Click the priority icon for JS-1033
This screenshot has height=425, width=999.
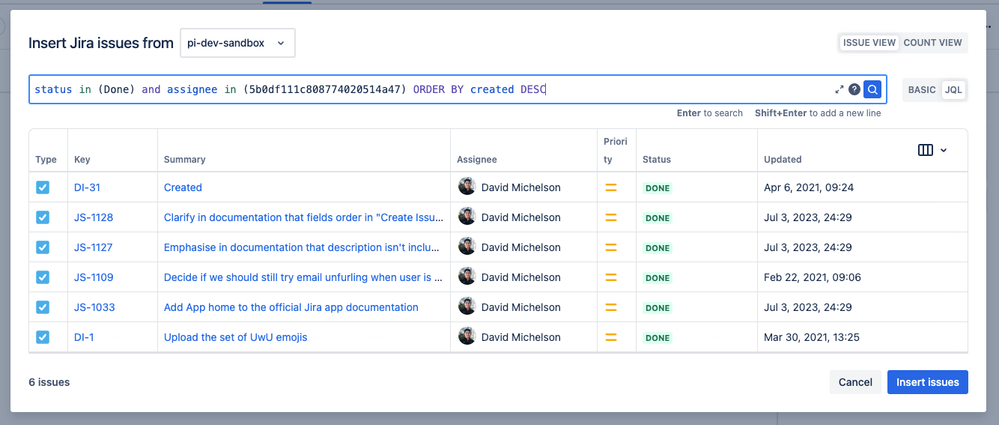611,307
